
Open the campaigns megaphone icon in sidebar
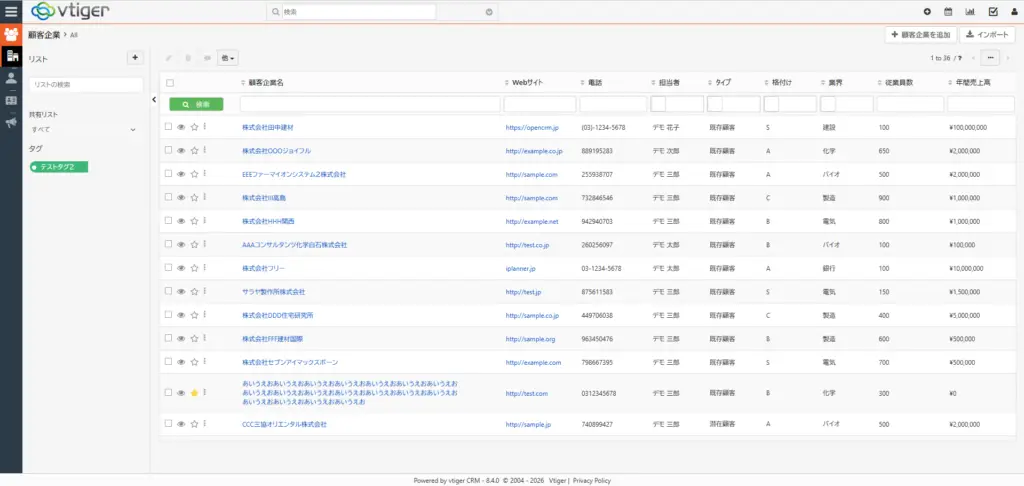tap(11, 123)
